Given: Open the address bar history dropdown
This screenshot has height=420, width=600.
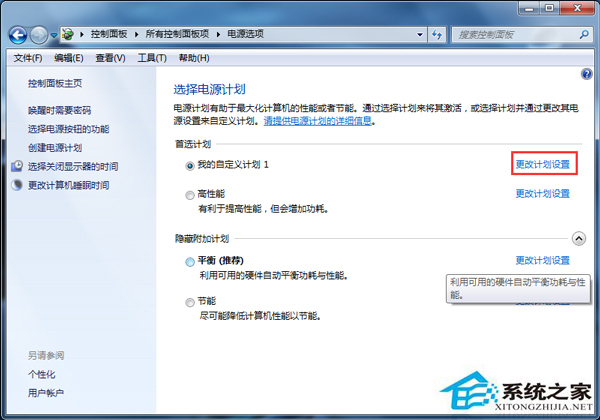Looking at the screenshot, I should [x=420, y=35].
